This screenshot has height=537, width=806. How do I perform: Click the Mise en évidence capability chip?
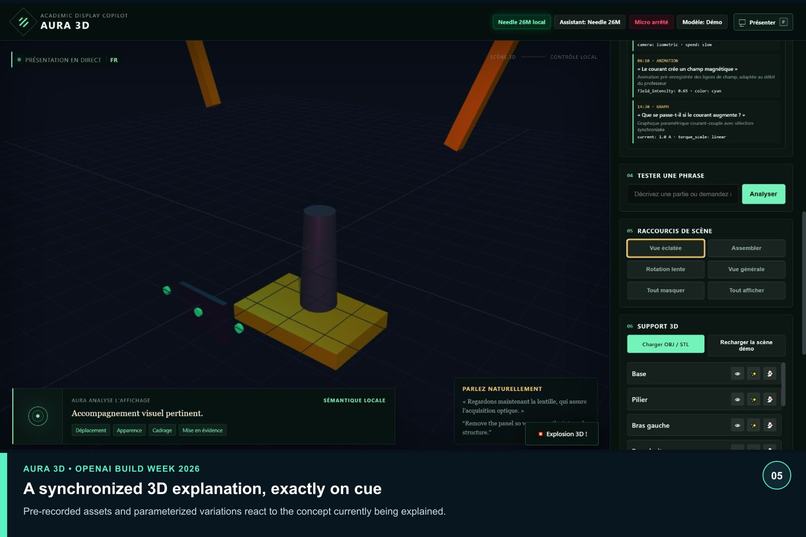(x=203, y=430)
